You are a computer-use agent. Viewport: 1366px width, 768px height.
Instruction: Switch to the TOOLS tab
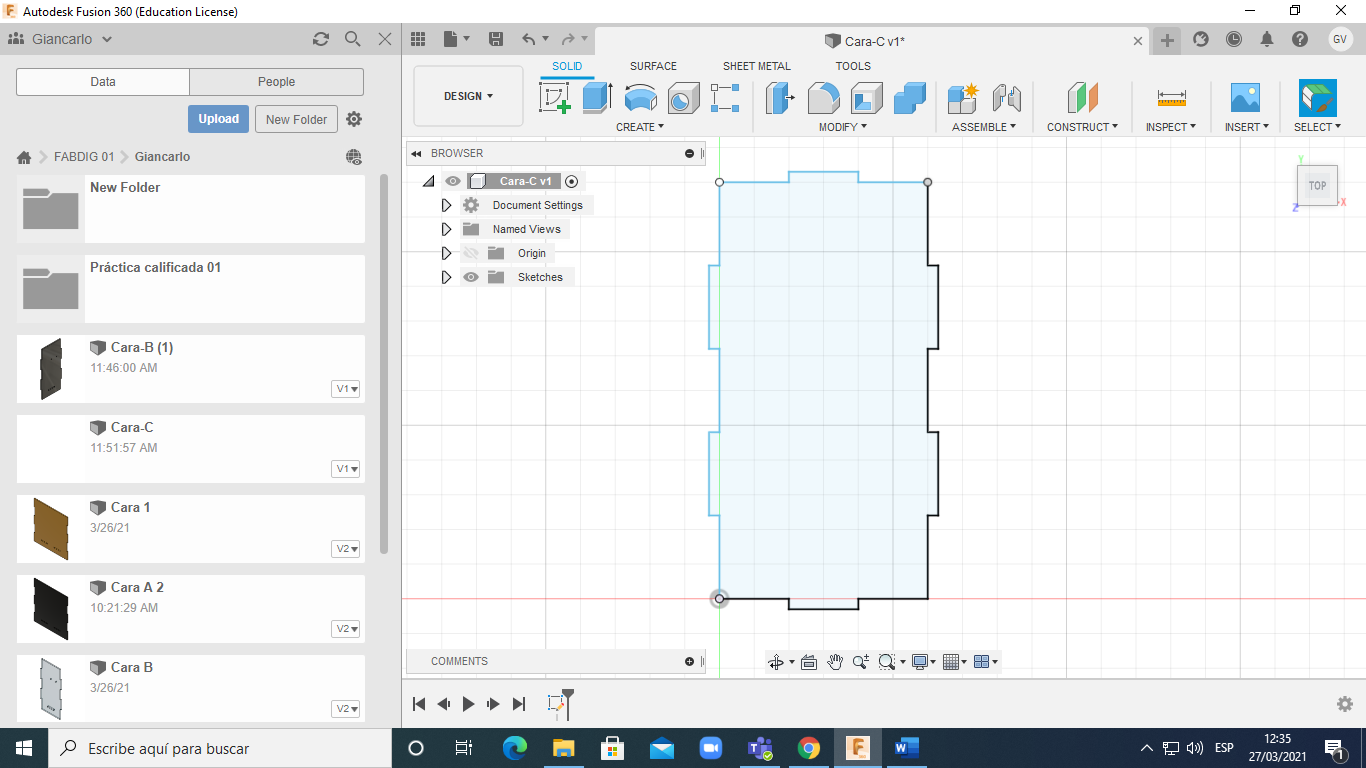tap(853, 66)
